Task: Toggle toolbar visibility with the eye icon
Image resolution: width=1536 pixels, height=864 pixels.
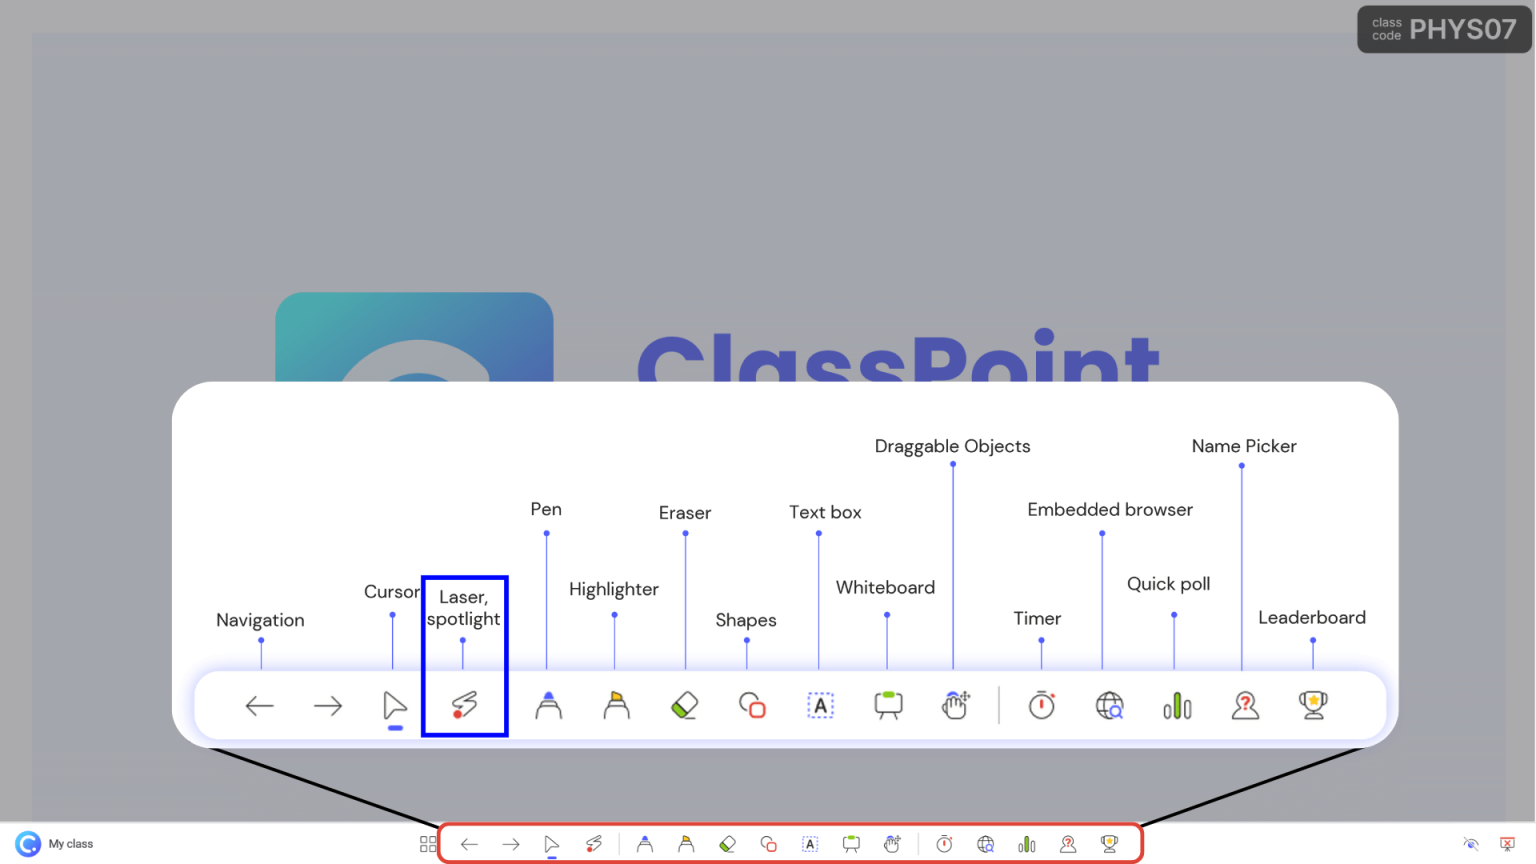Action: pos(1469,843)
